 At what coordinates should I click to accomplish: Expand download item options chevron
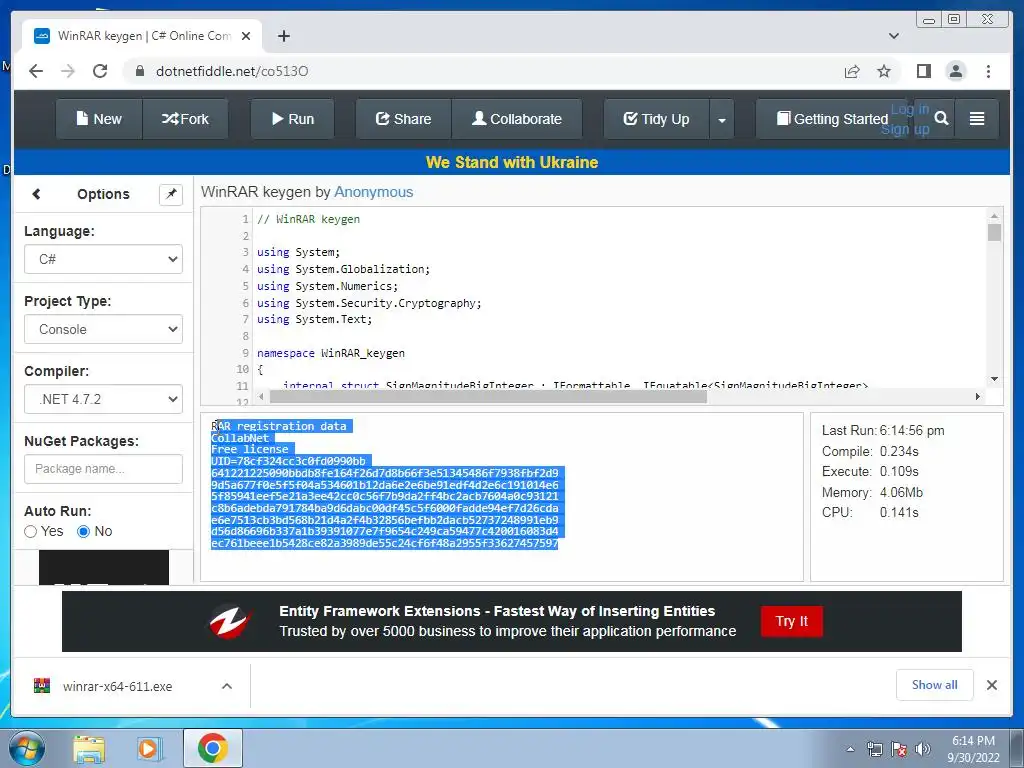click(227, 686)
